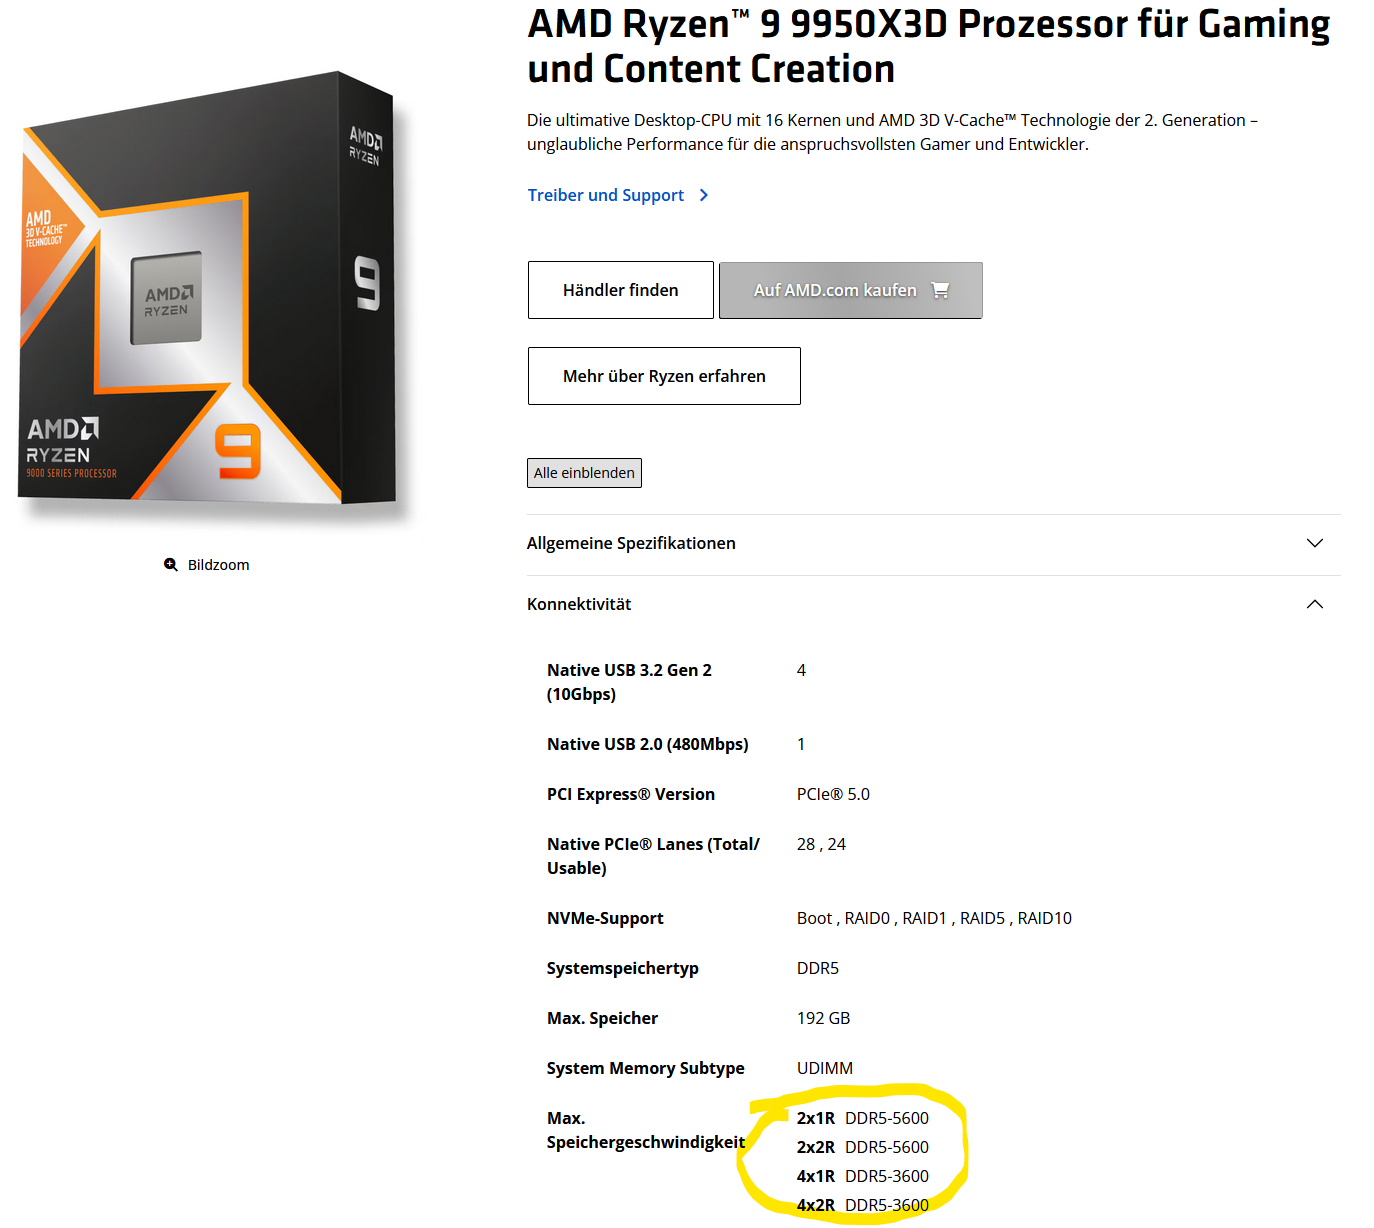This screenshot has height=1228, width=1374.
Task: Click the Allgemeine Spezifikationen heading
Action: [x=631, y=543]
